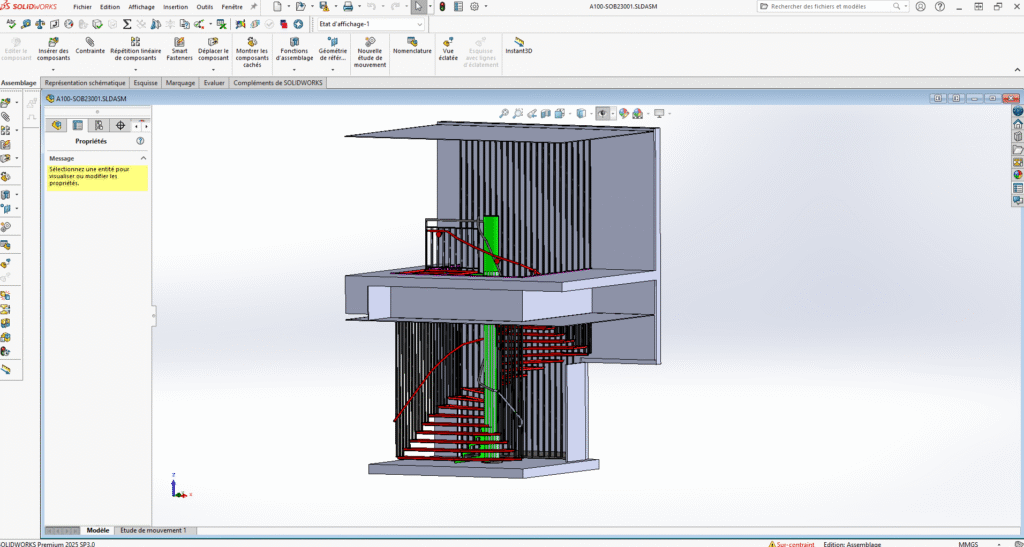Click the Contrainte (mate) tool icon
This screenshot has height=547, width=1024.
pos(90,42)
